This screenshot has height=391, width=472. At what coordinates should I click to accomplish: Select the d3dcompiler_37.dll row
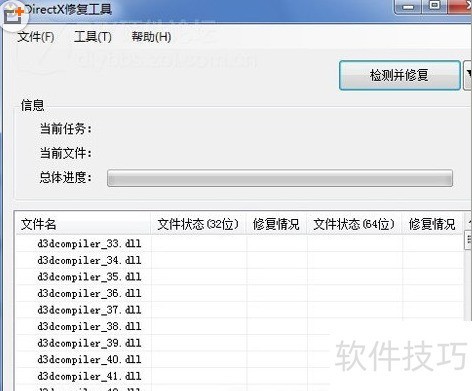click(x=240, y=310)
